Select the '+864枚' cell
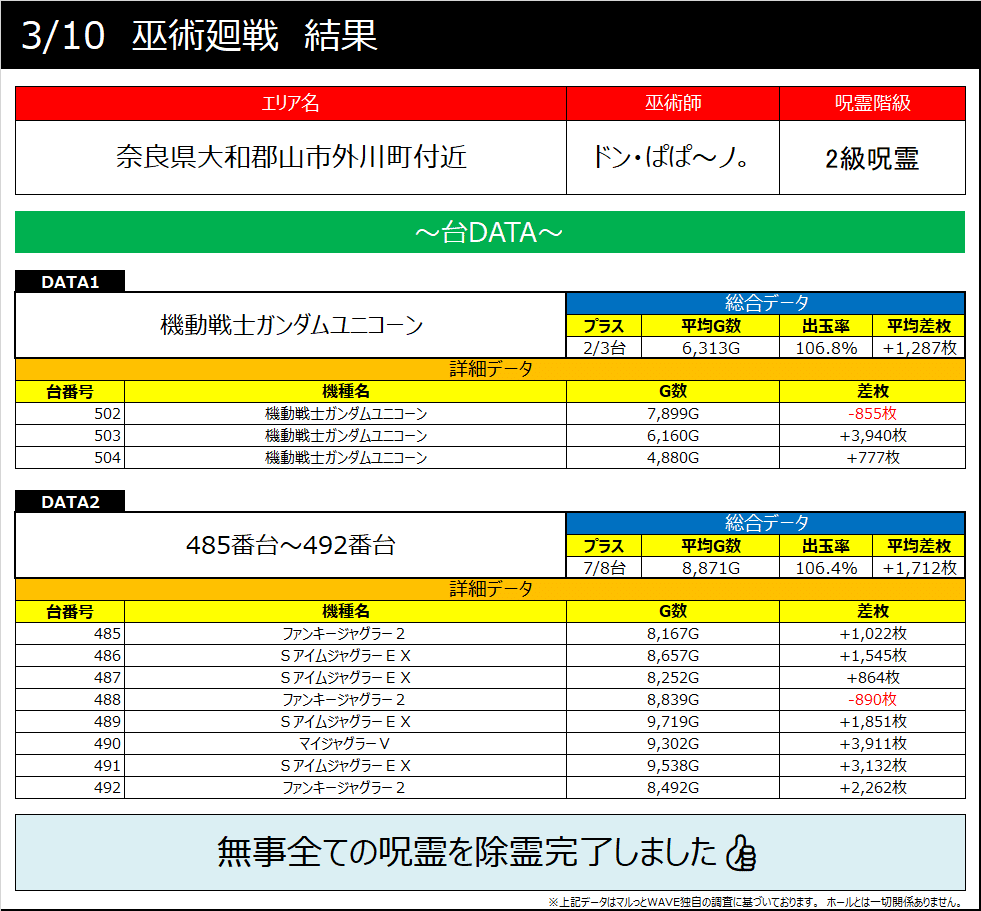 pyautogui.click(x=872, y=677)
